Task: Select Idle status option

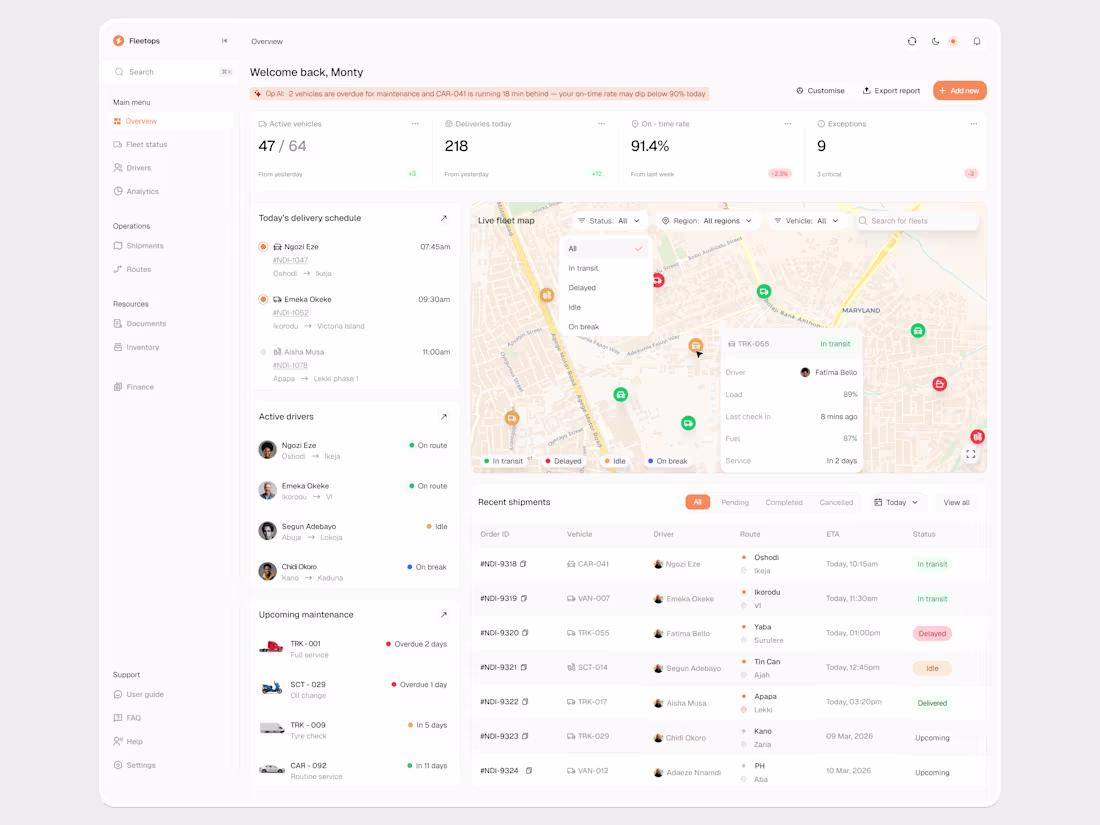Action: tap(606, 307)
